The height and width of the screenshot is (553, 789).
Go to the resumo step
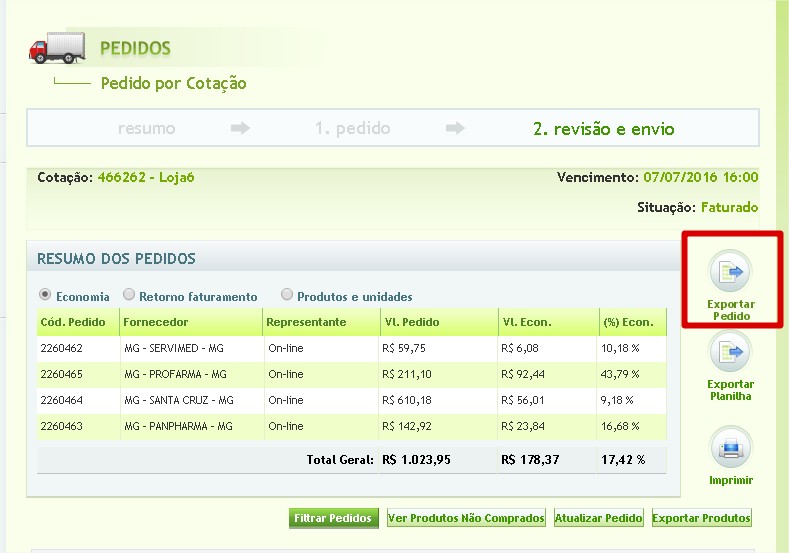click(146, 128)
